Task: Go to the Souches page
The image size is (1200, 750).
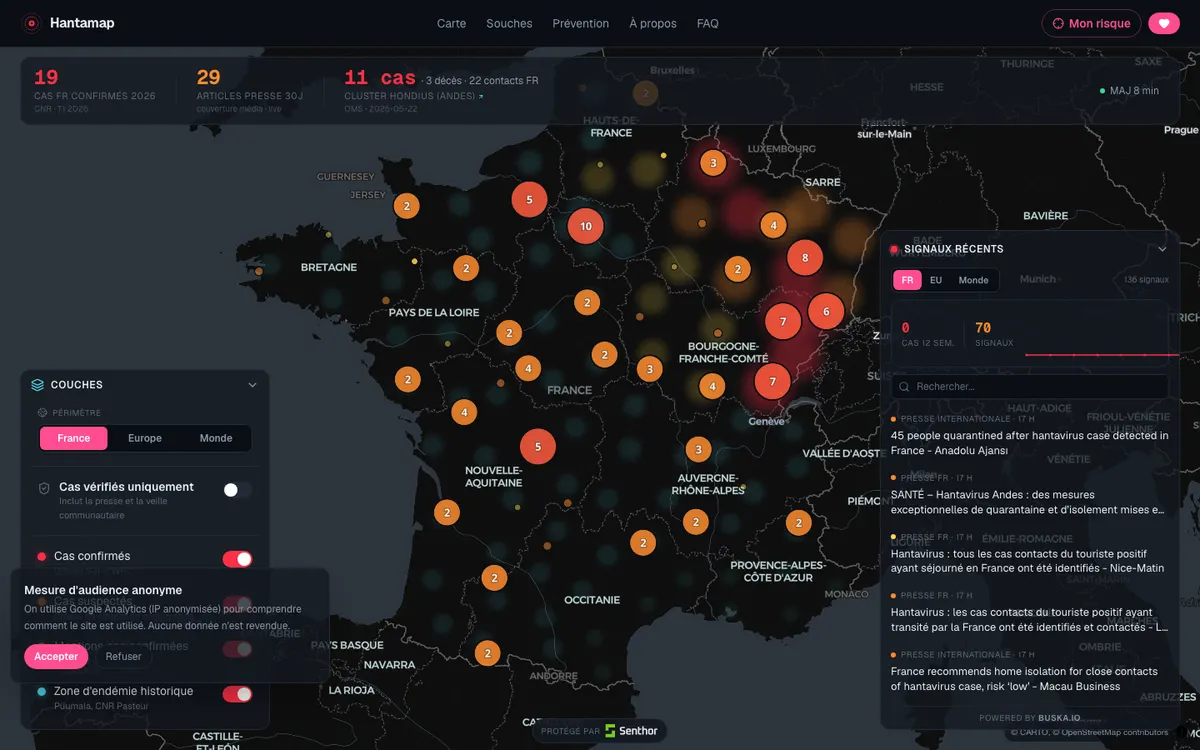Action: (x=509, y=23)
